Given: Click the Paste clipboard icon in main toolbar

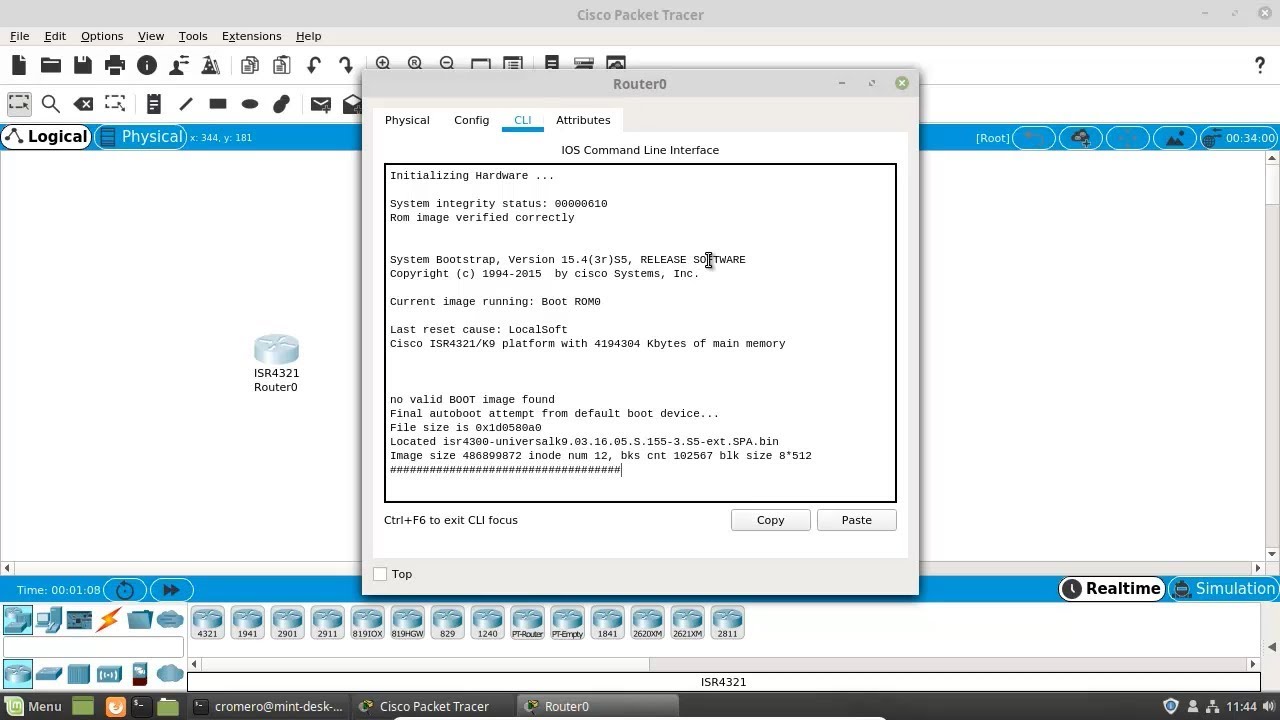Looking at the screenshot, I should click(282, 66).
